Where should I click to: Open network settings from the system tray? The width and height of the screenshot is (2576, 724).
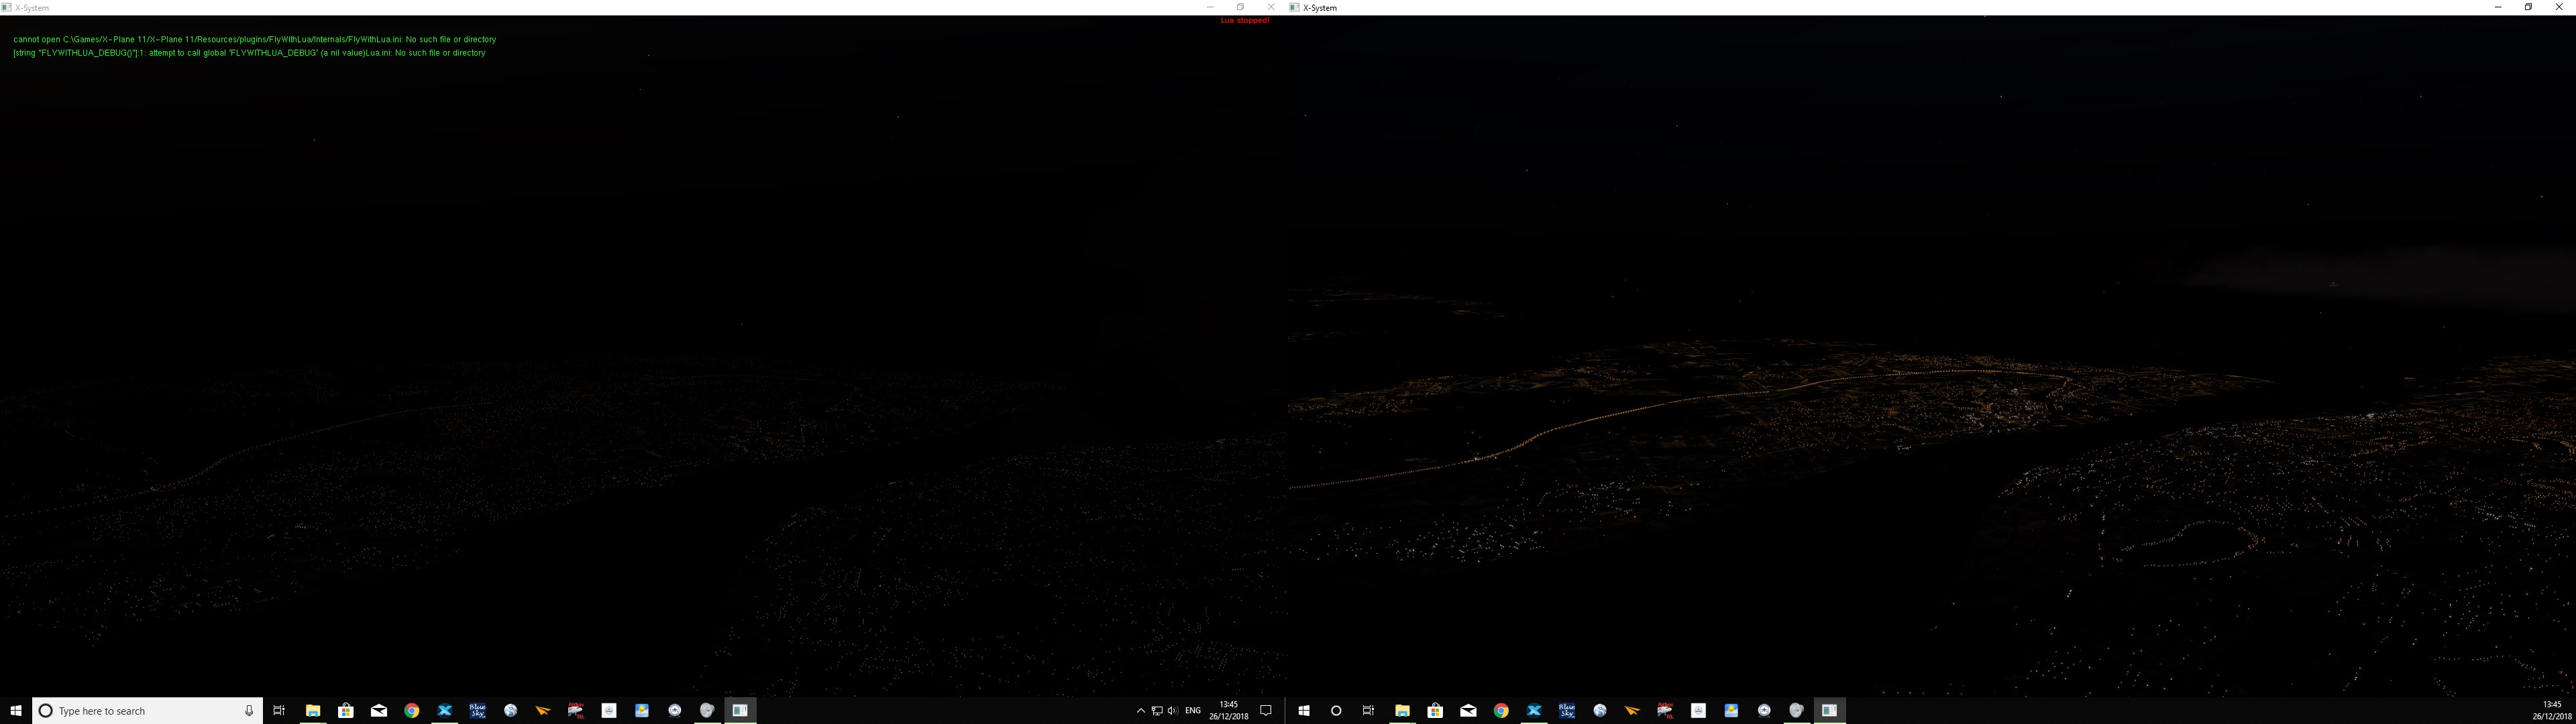[x=1157, y=711]
